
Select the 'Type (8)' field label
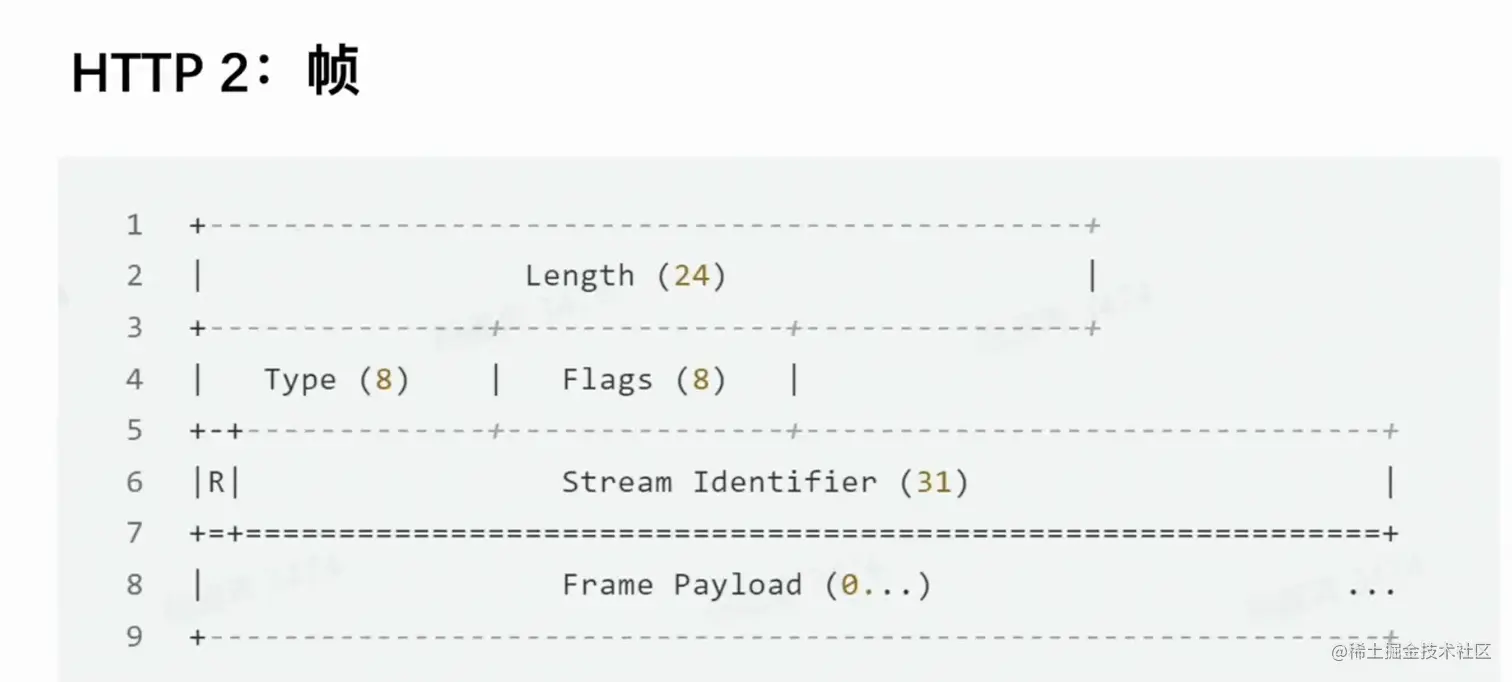pyautogui.click(x=337, y=380)
